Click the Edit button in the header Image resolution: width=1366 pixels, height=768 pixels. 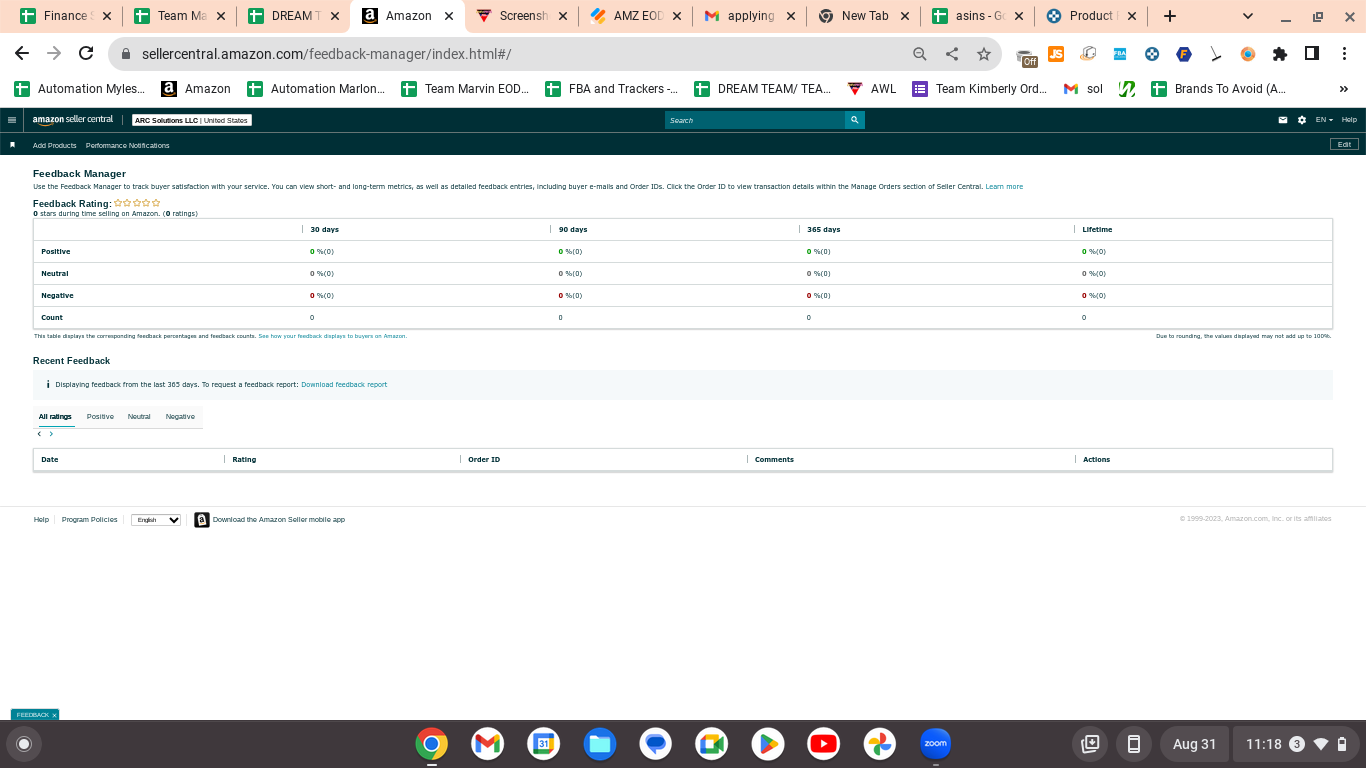tap(1344, 145)
